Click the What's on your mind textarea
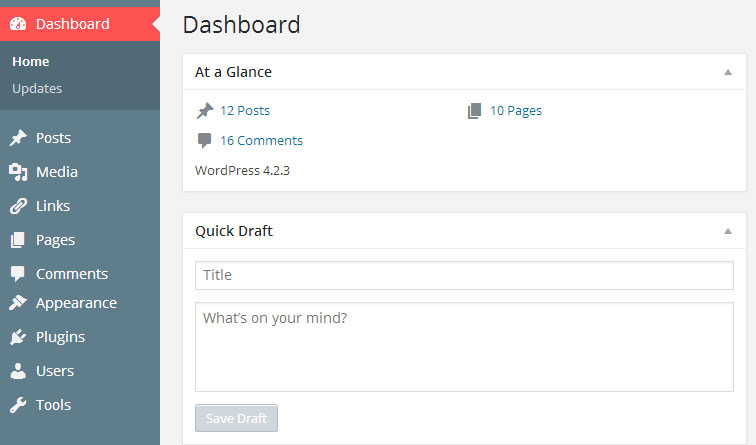The width and height of the screenshot is (756, 445). tap(464, 347)
